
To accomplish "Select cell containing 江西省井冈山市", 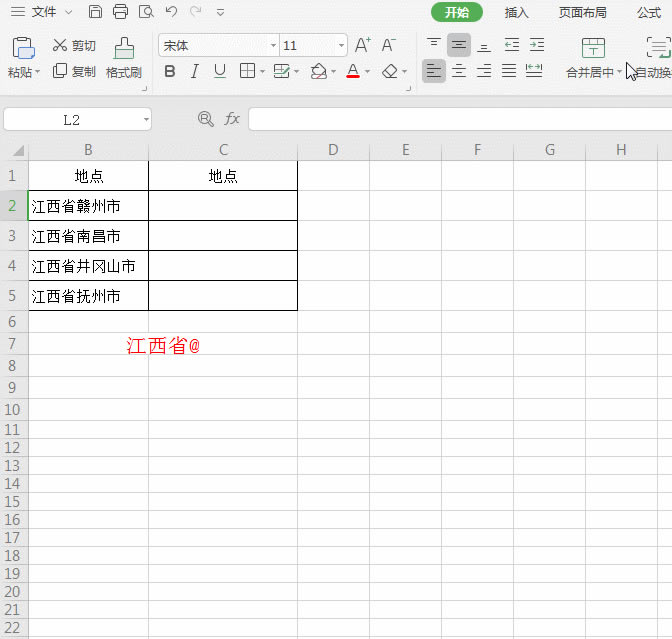I will point(88,266).
